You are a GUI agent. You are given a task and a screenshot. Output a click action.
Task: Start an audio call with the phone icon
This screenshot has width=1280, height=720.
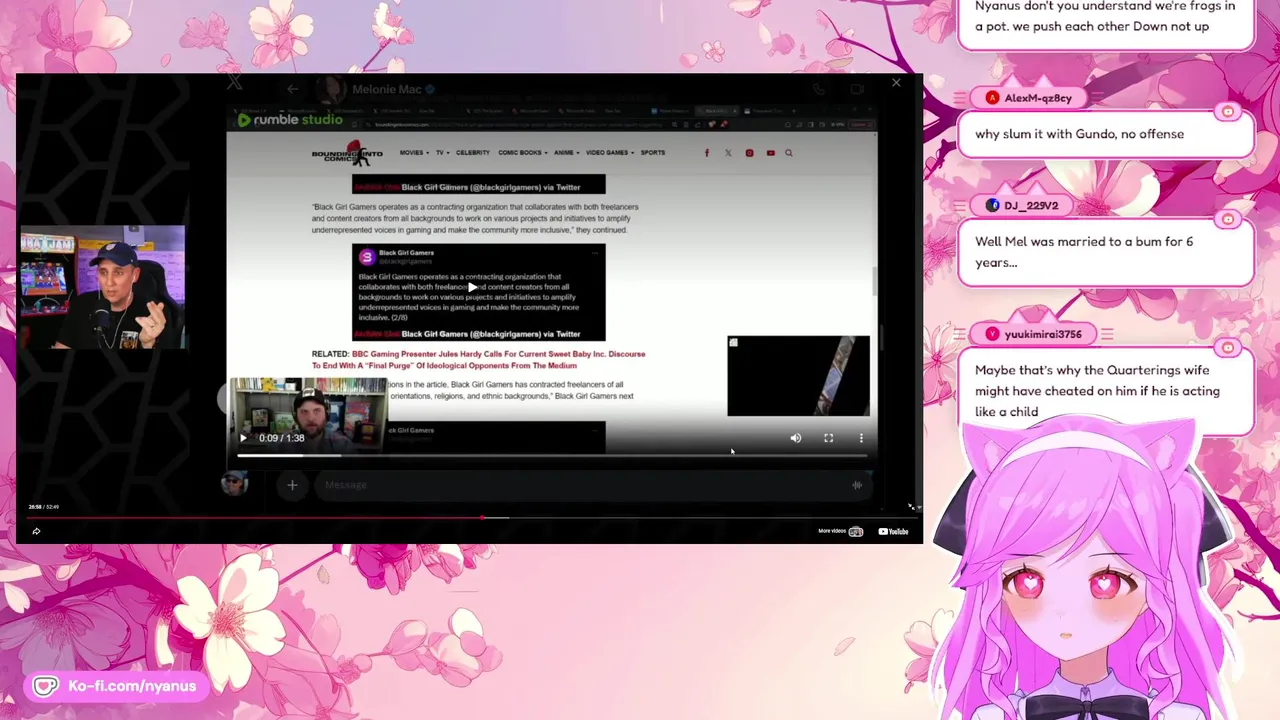coord(819,89)
